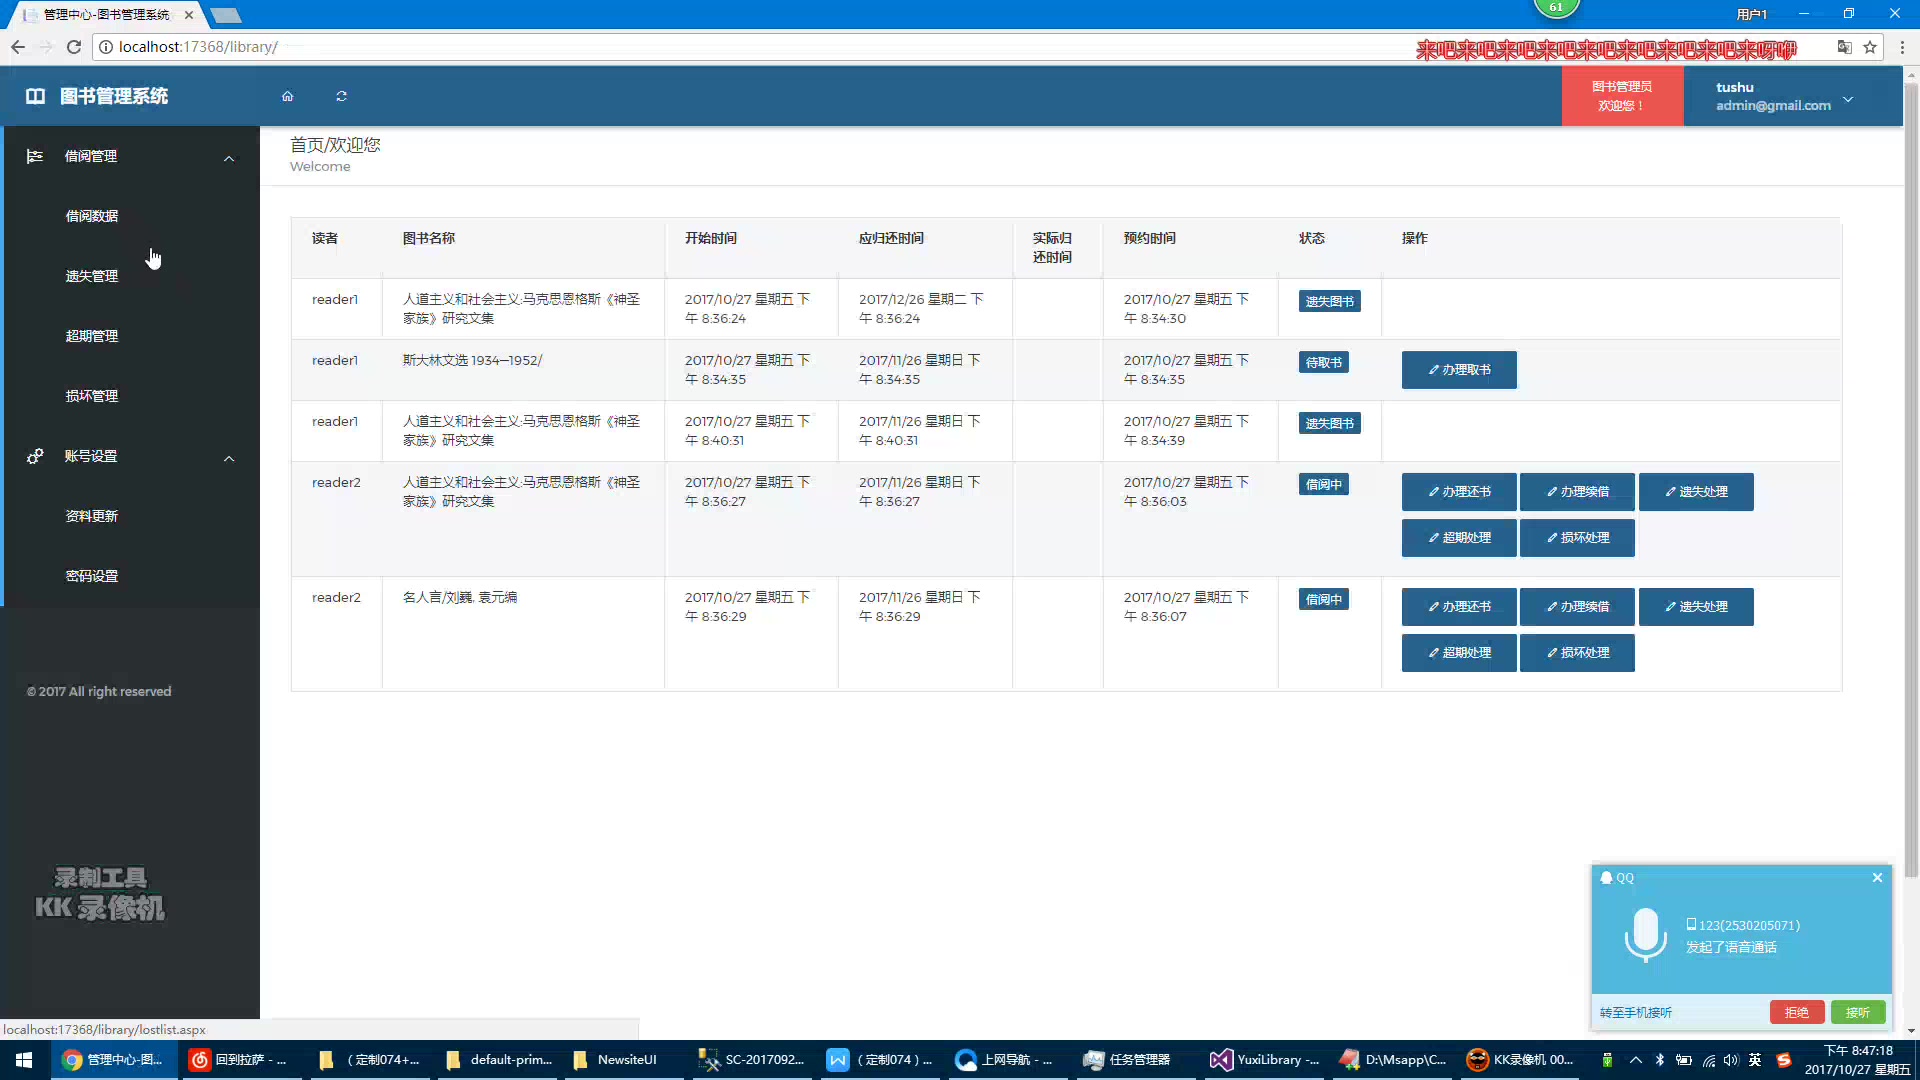Open 超期管理 in the sidebar
This screenshot has height=1080, width=1920.
point(92,336)
